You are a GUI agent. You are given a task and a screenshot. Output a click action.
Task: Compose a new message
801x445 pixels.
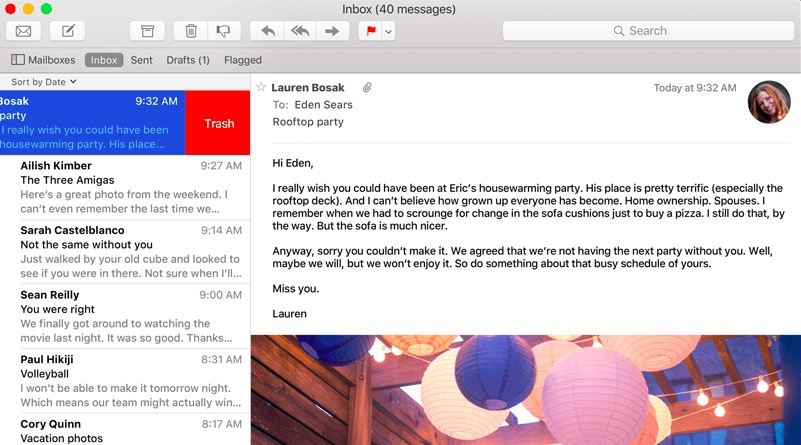(67, 31)
